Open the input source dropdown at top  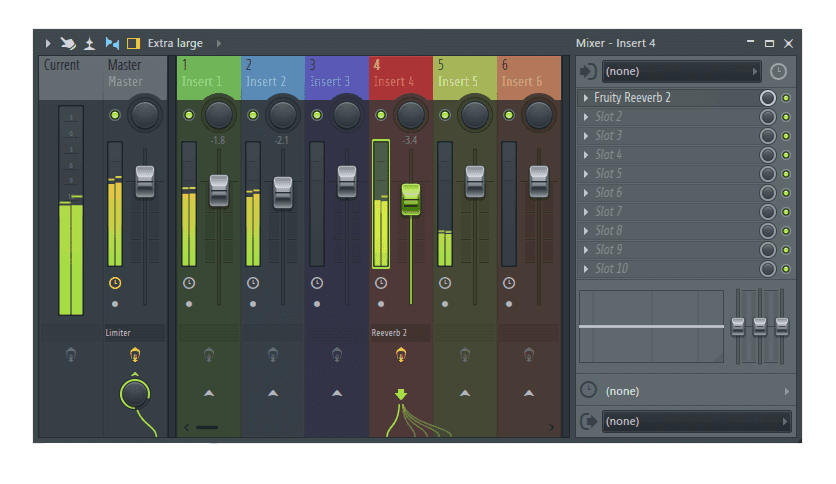tap(682, 72)
